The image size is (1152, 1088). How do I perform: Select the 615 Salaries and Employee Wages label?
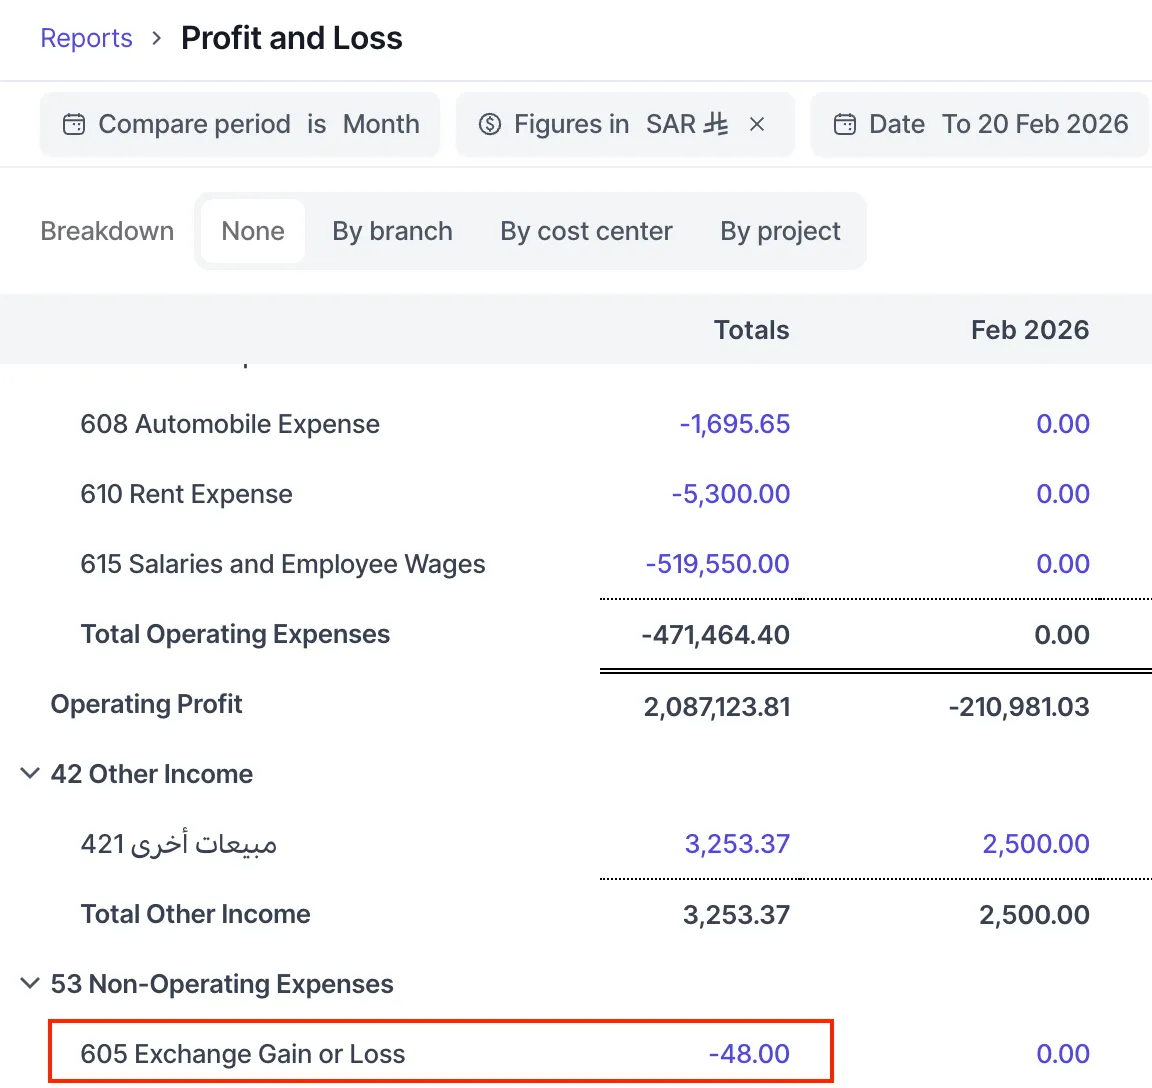283,564
